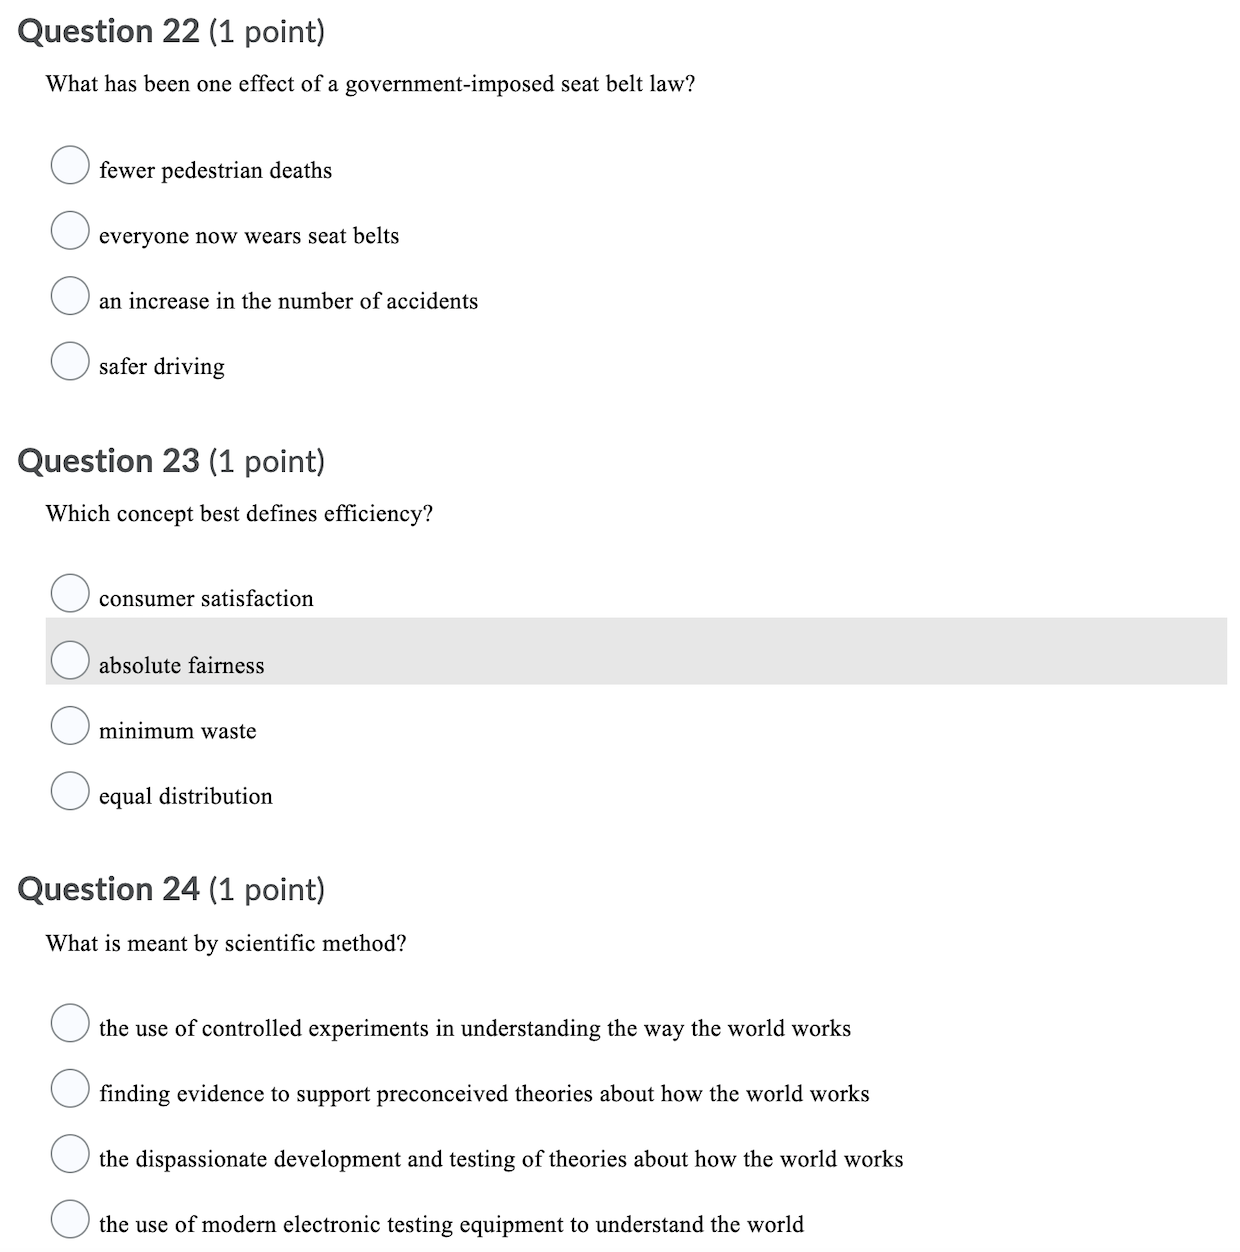1240x1252 pixels.
Task: Select 'equal distribution' for Question 23
Action: tap(69, 791)
